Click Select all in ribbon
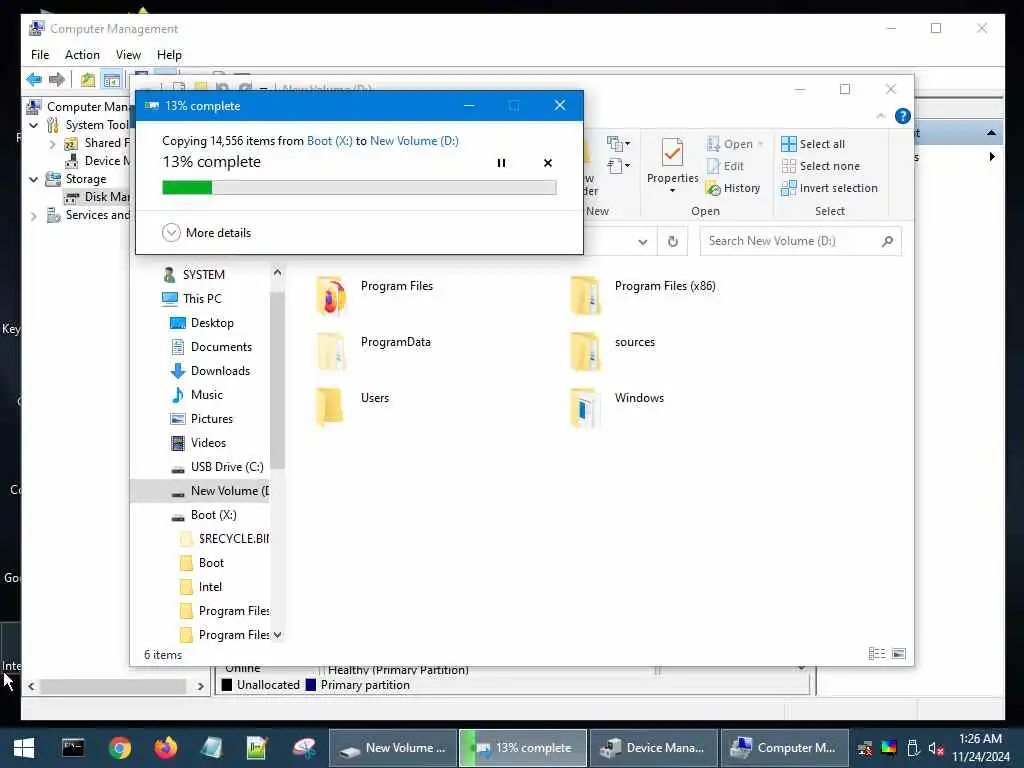1024x768 pixels. [x=813, y=144]
